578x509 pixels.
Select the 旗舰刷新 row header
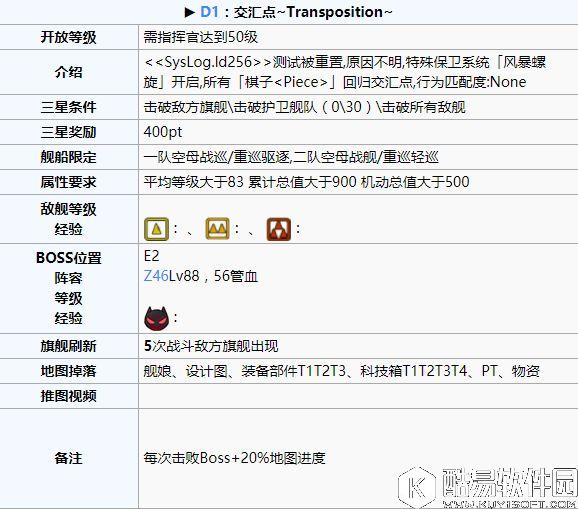(69, 346)
